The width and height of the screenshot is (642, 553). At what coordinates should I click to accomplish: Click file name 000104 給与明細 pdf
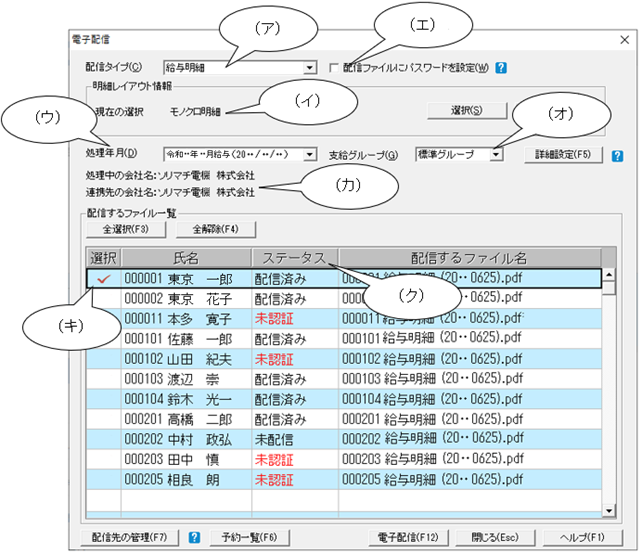click(432, 399)
